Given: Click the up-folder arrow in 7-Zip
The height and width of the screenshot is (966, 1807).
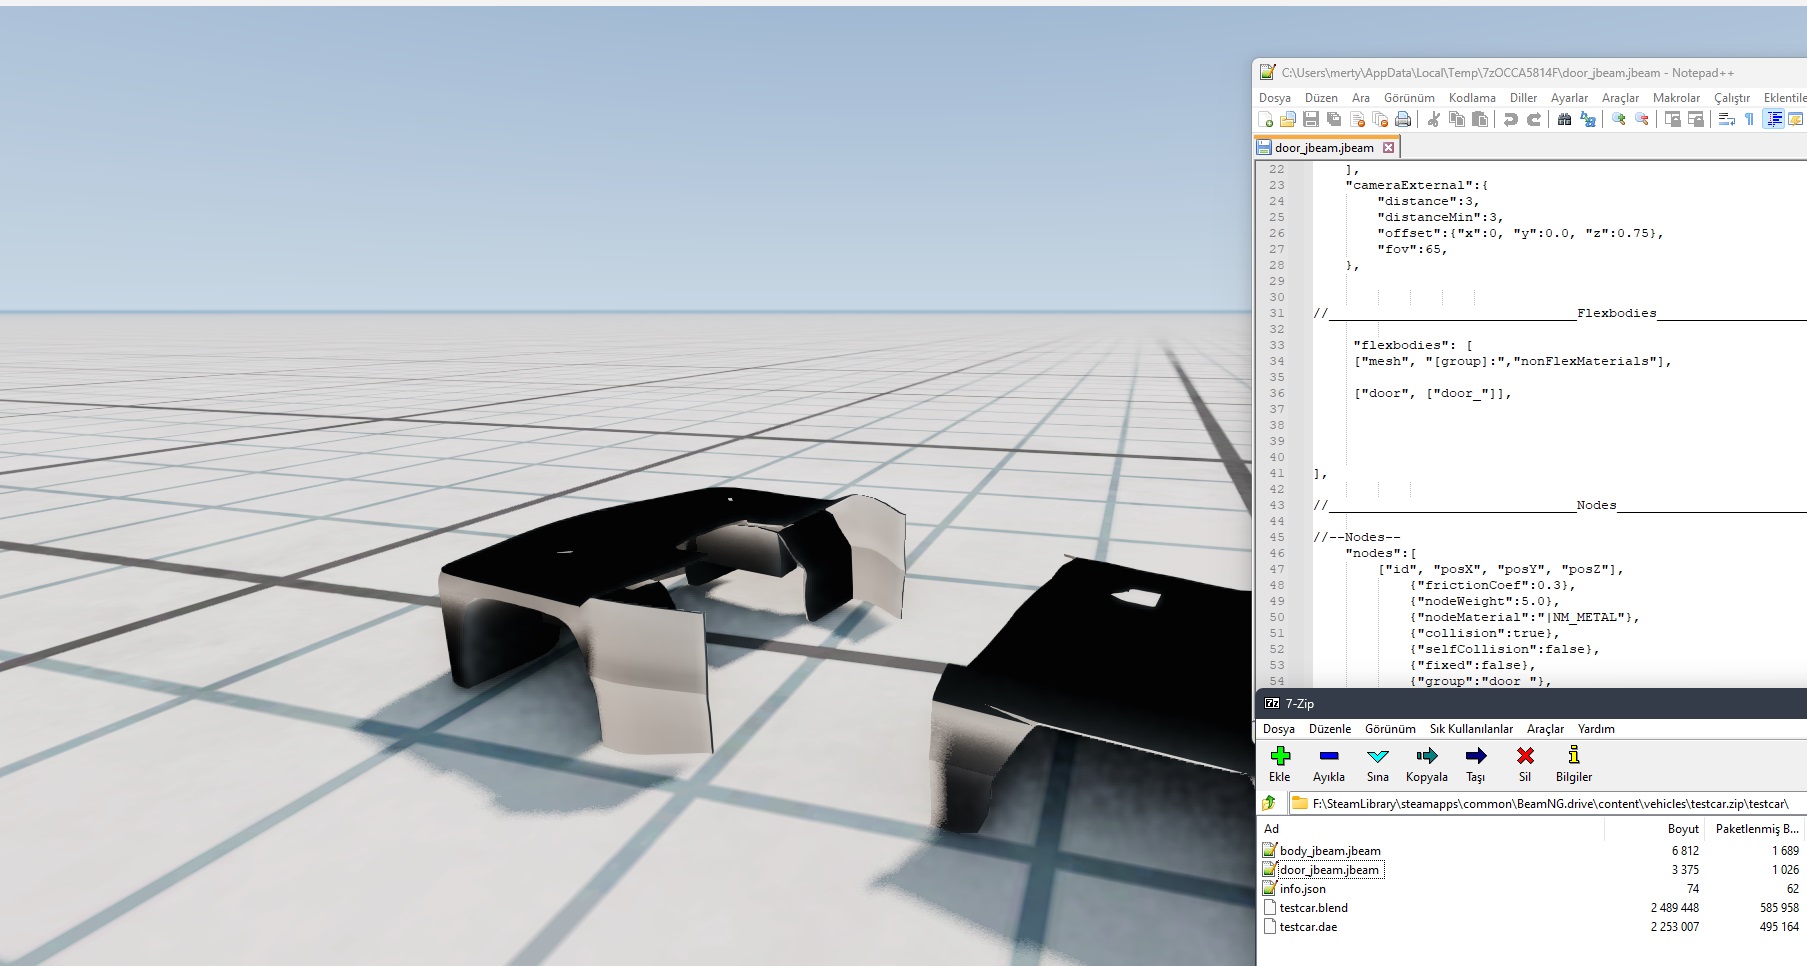Looking at the screenshot, I should tap(1269, 802).
